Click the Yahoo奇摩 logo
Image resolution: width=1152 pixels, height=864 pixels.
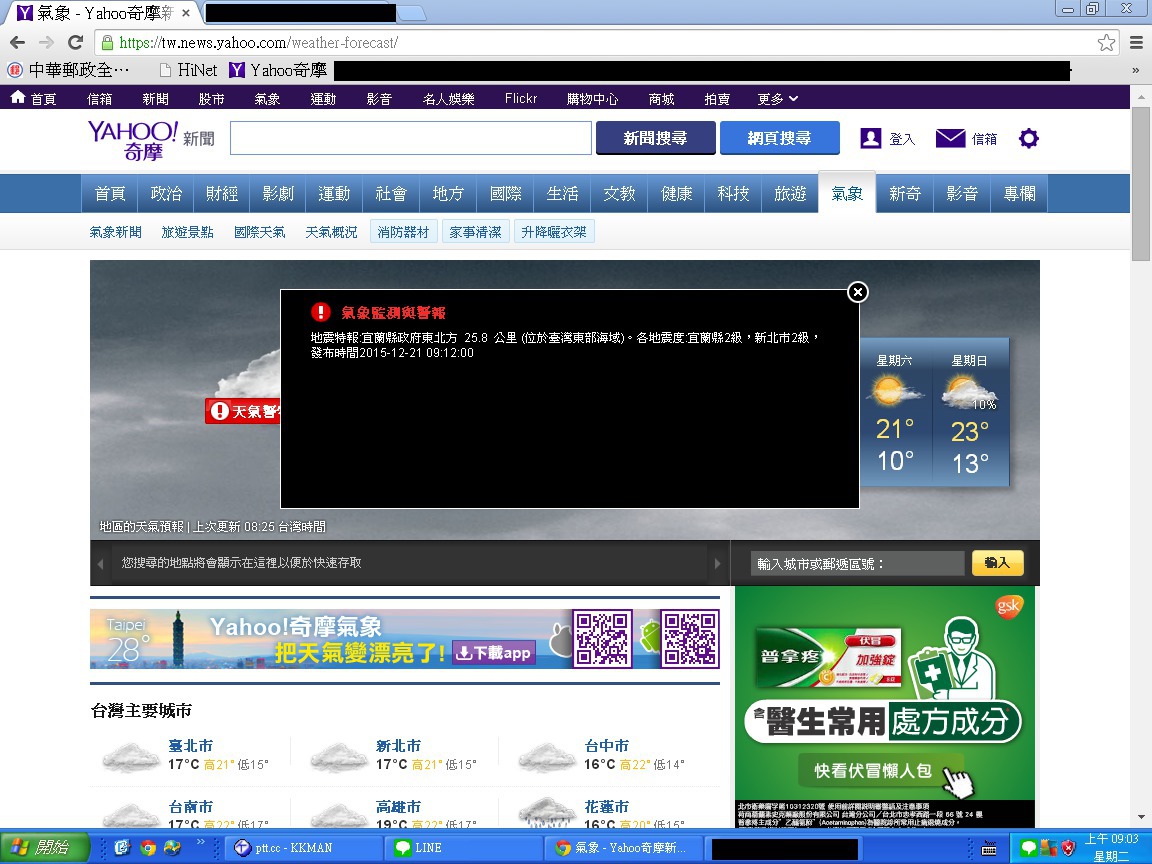pyautogui.click(x=133, y=140)
